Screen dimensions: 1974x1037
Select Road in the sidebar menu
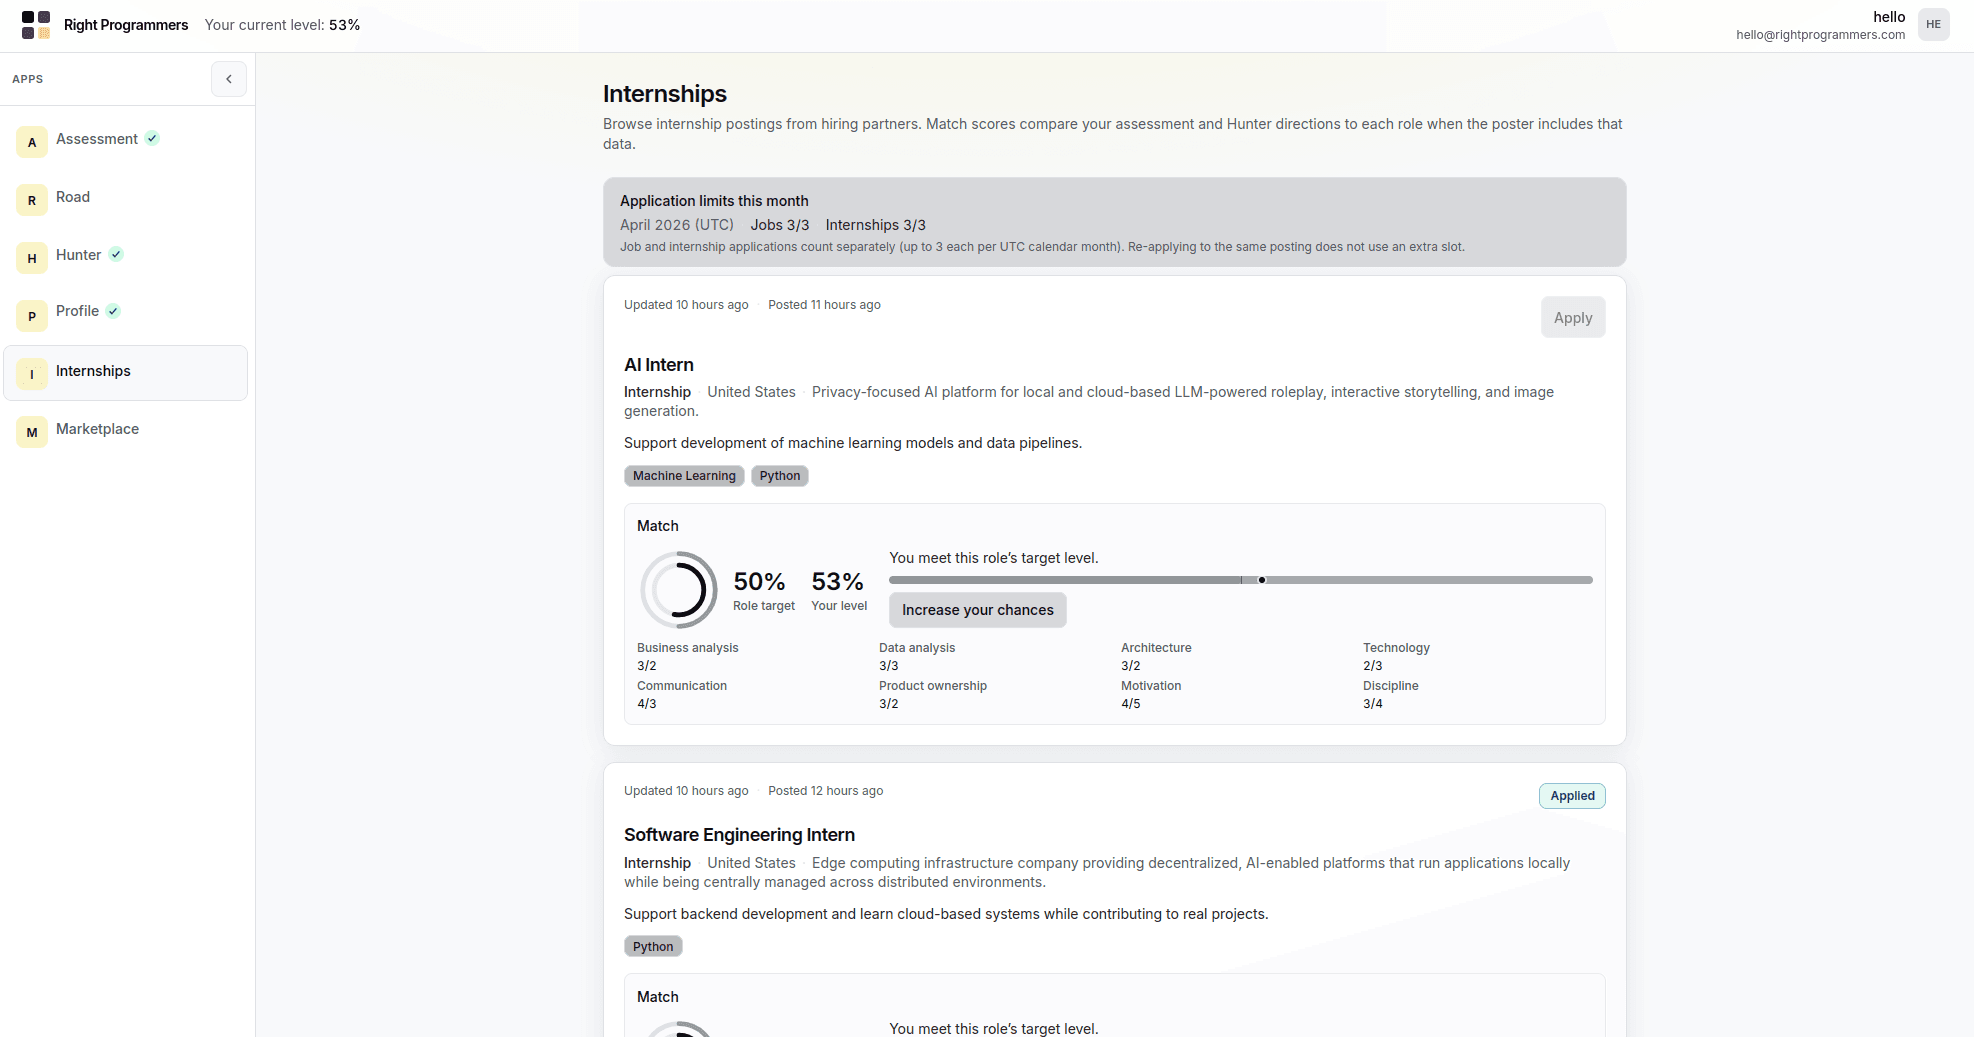coord(72,197)
